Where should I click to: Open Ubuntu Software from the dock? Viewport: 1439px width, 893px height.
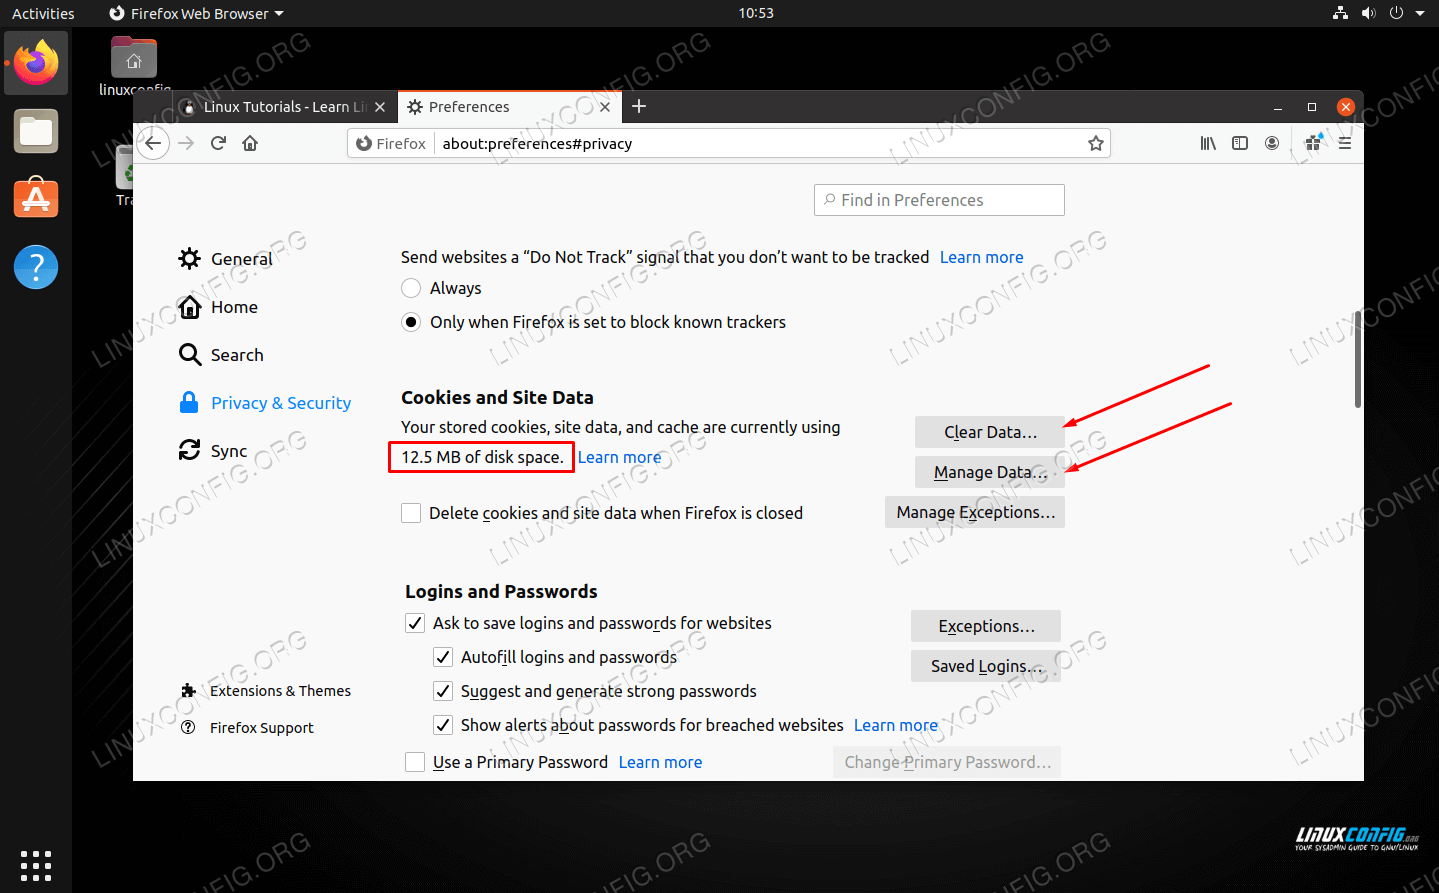coord(36,198)
